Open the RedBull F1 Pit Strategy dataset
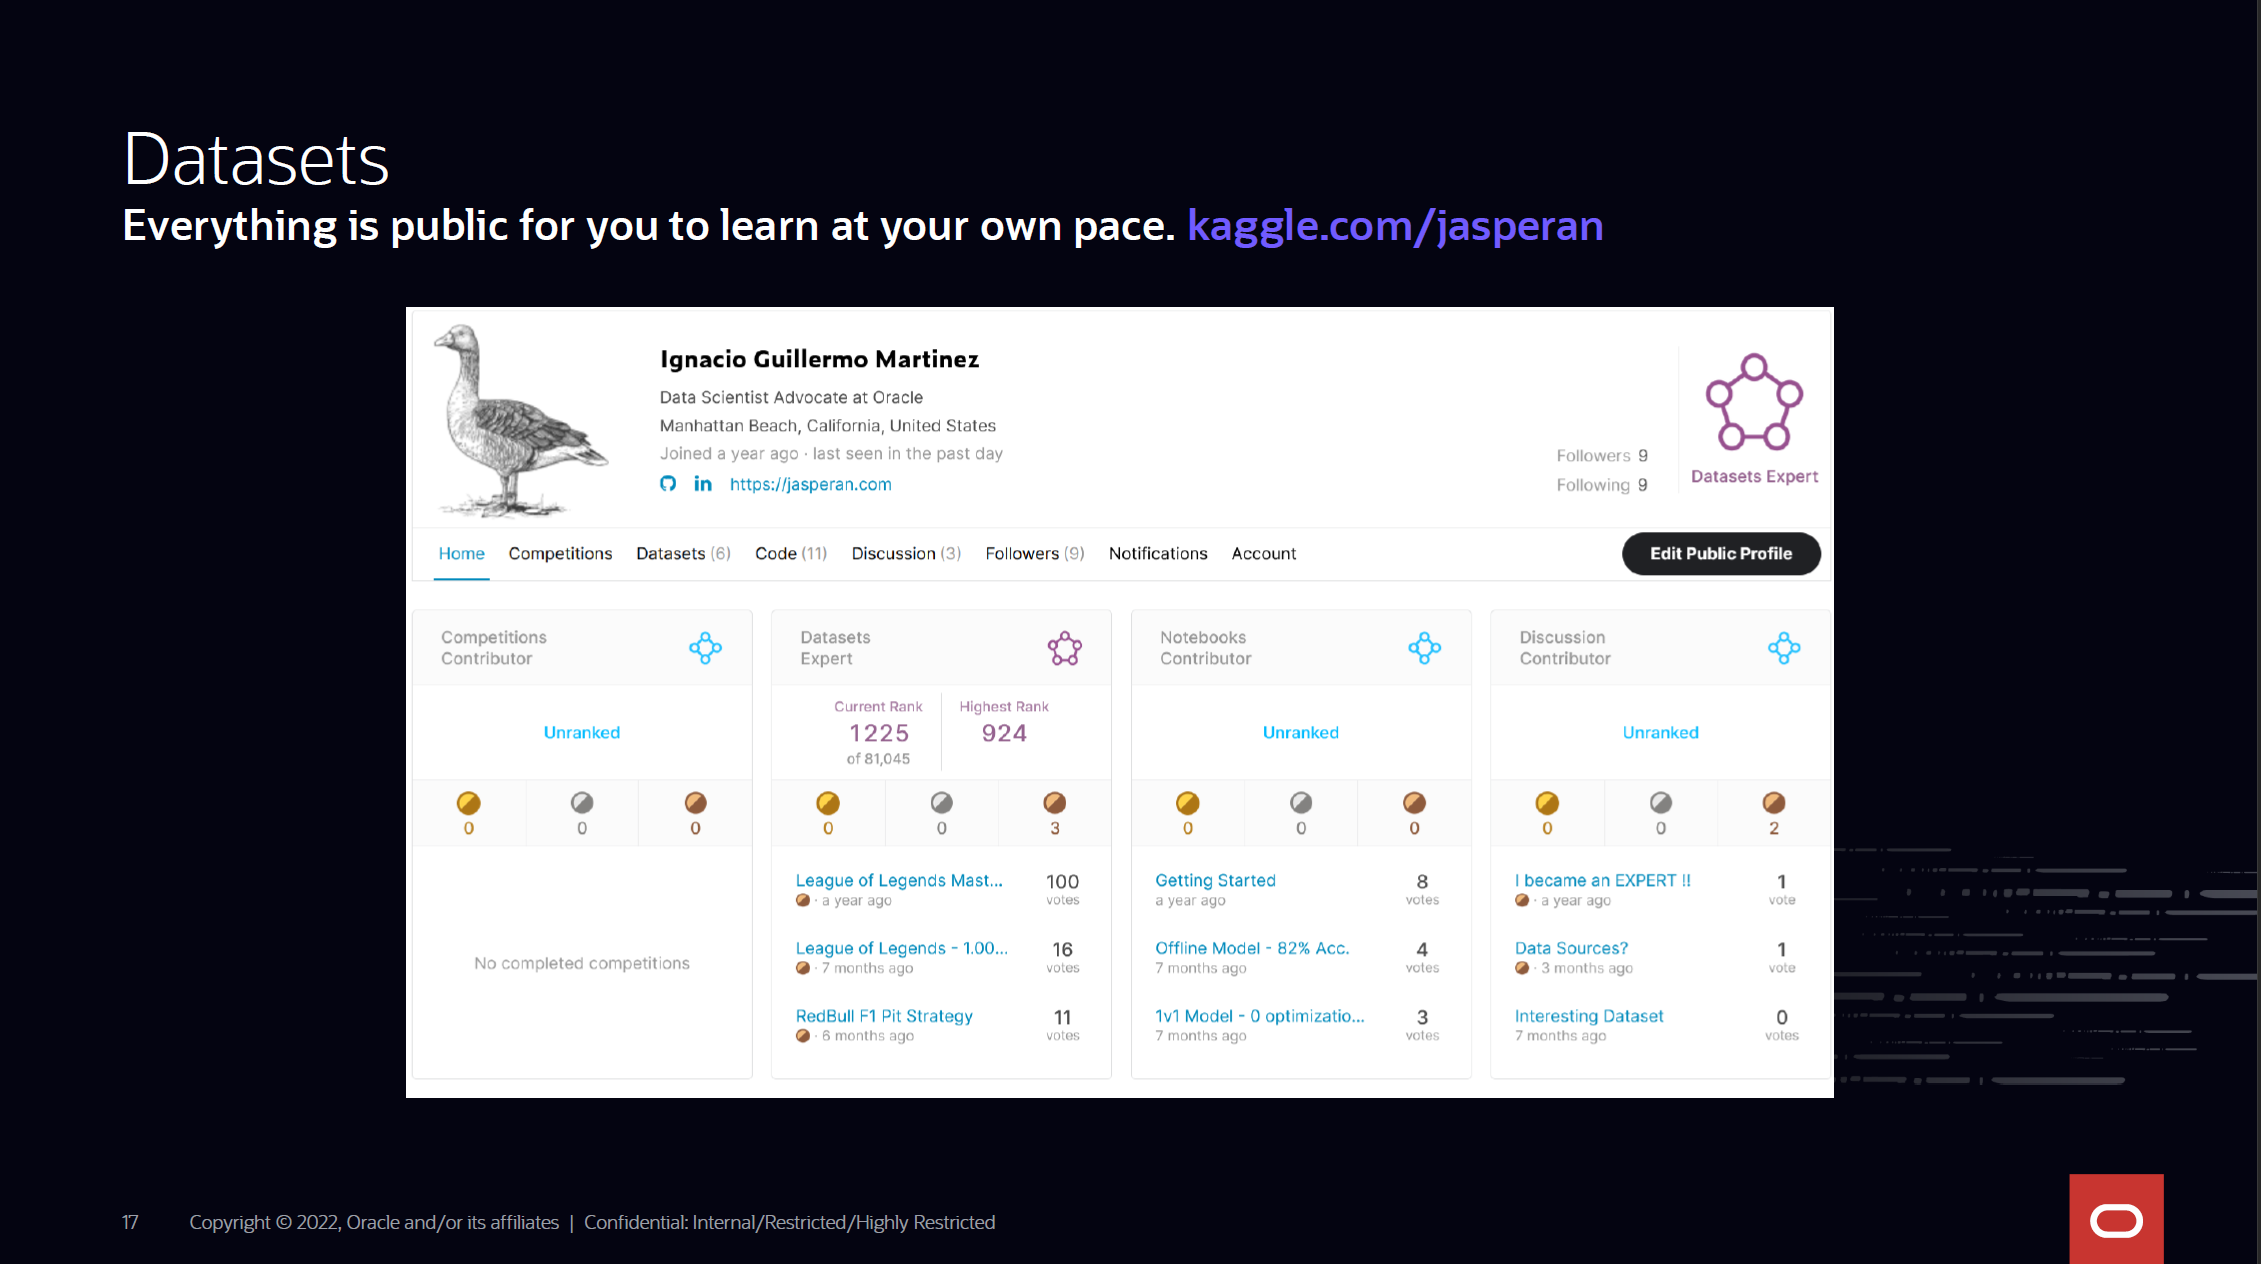Viewport: 2261px width, 1264px height. point(884,1016)
